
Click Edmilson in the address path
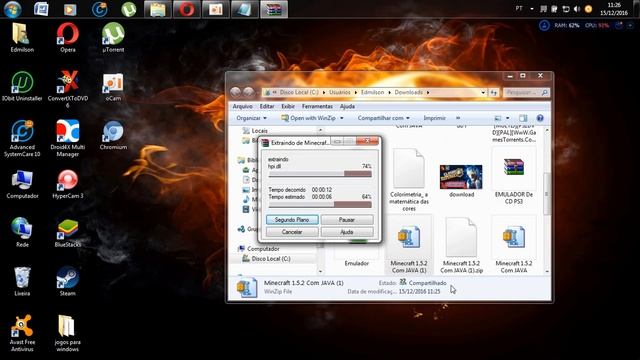pos(372,93)
